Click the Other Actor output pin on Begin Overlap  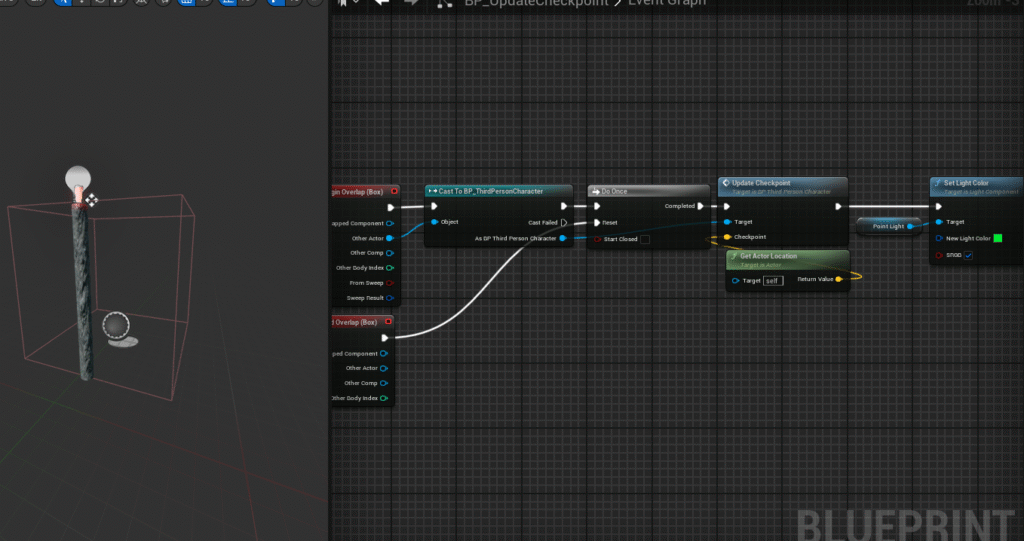(x=389, y=238)
